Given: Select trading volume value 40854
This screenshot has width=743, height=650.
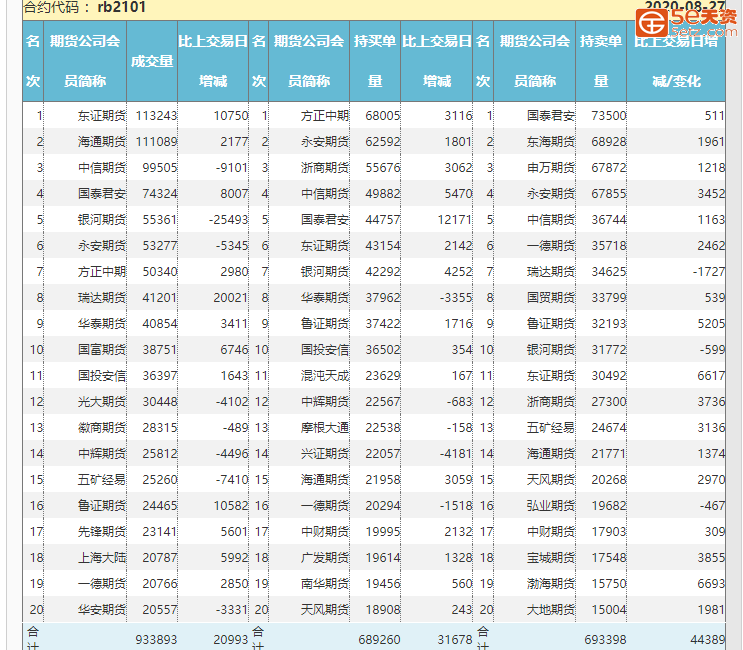Looking at the screenshot, I should 160,324.
